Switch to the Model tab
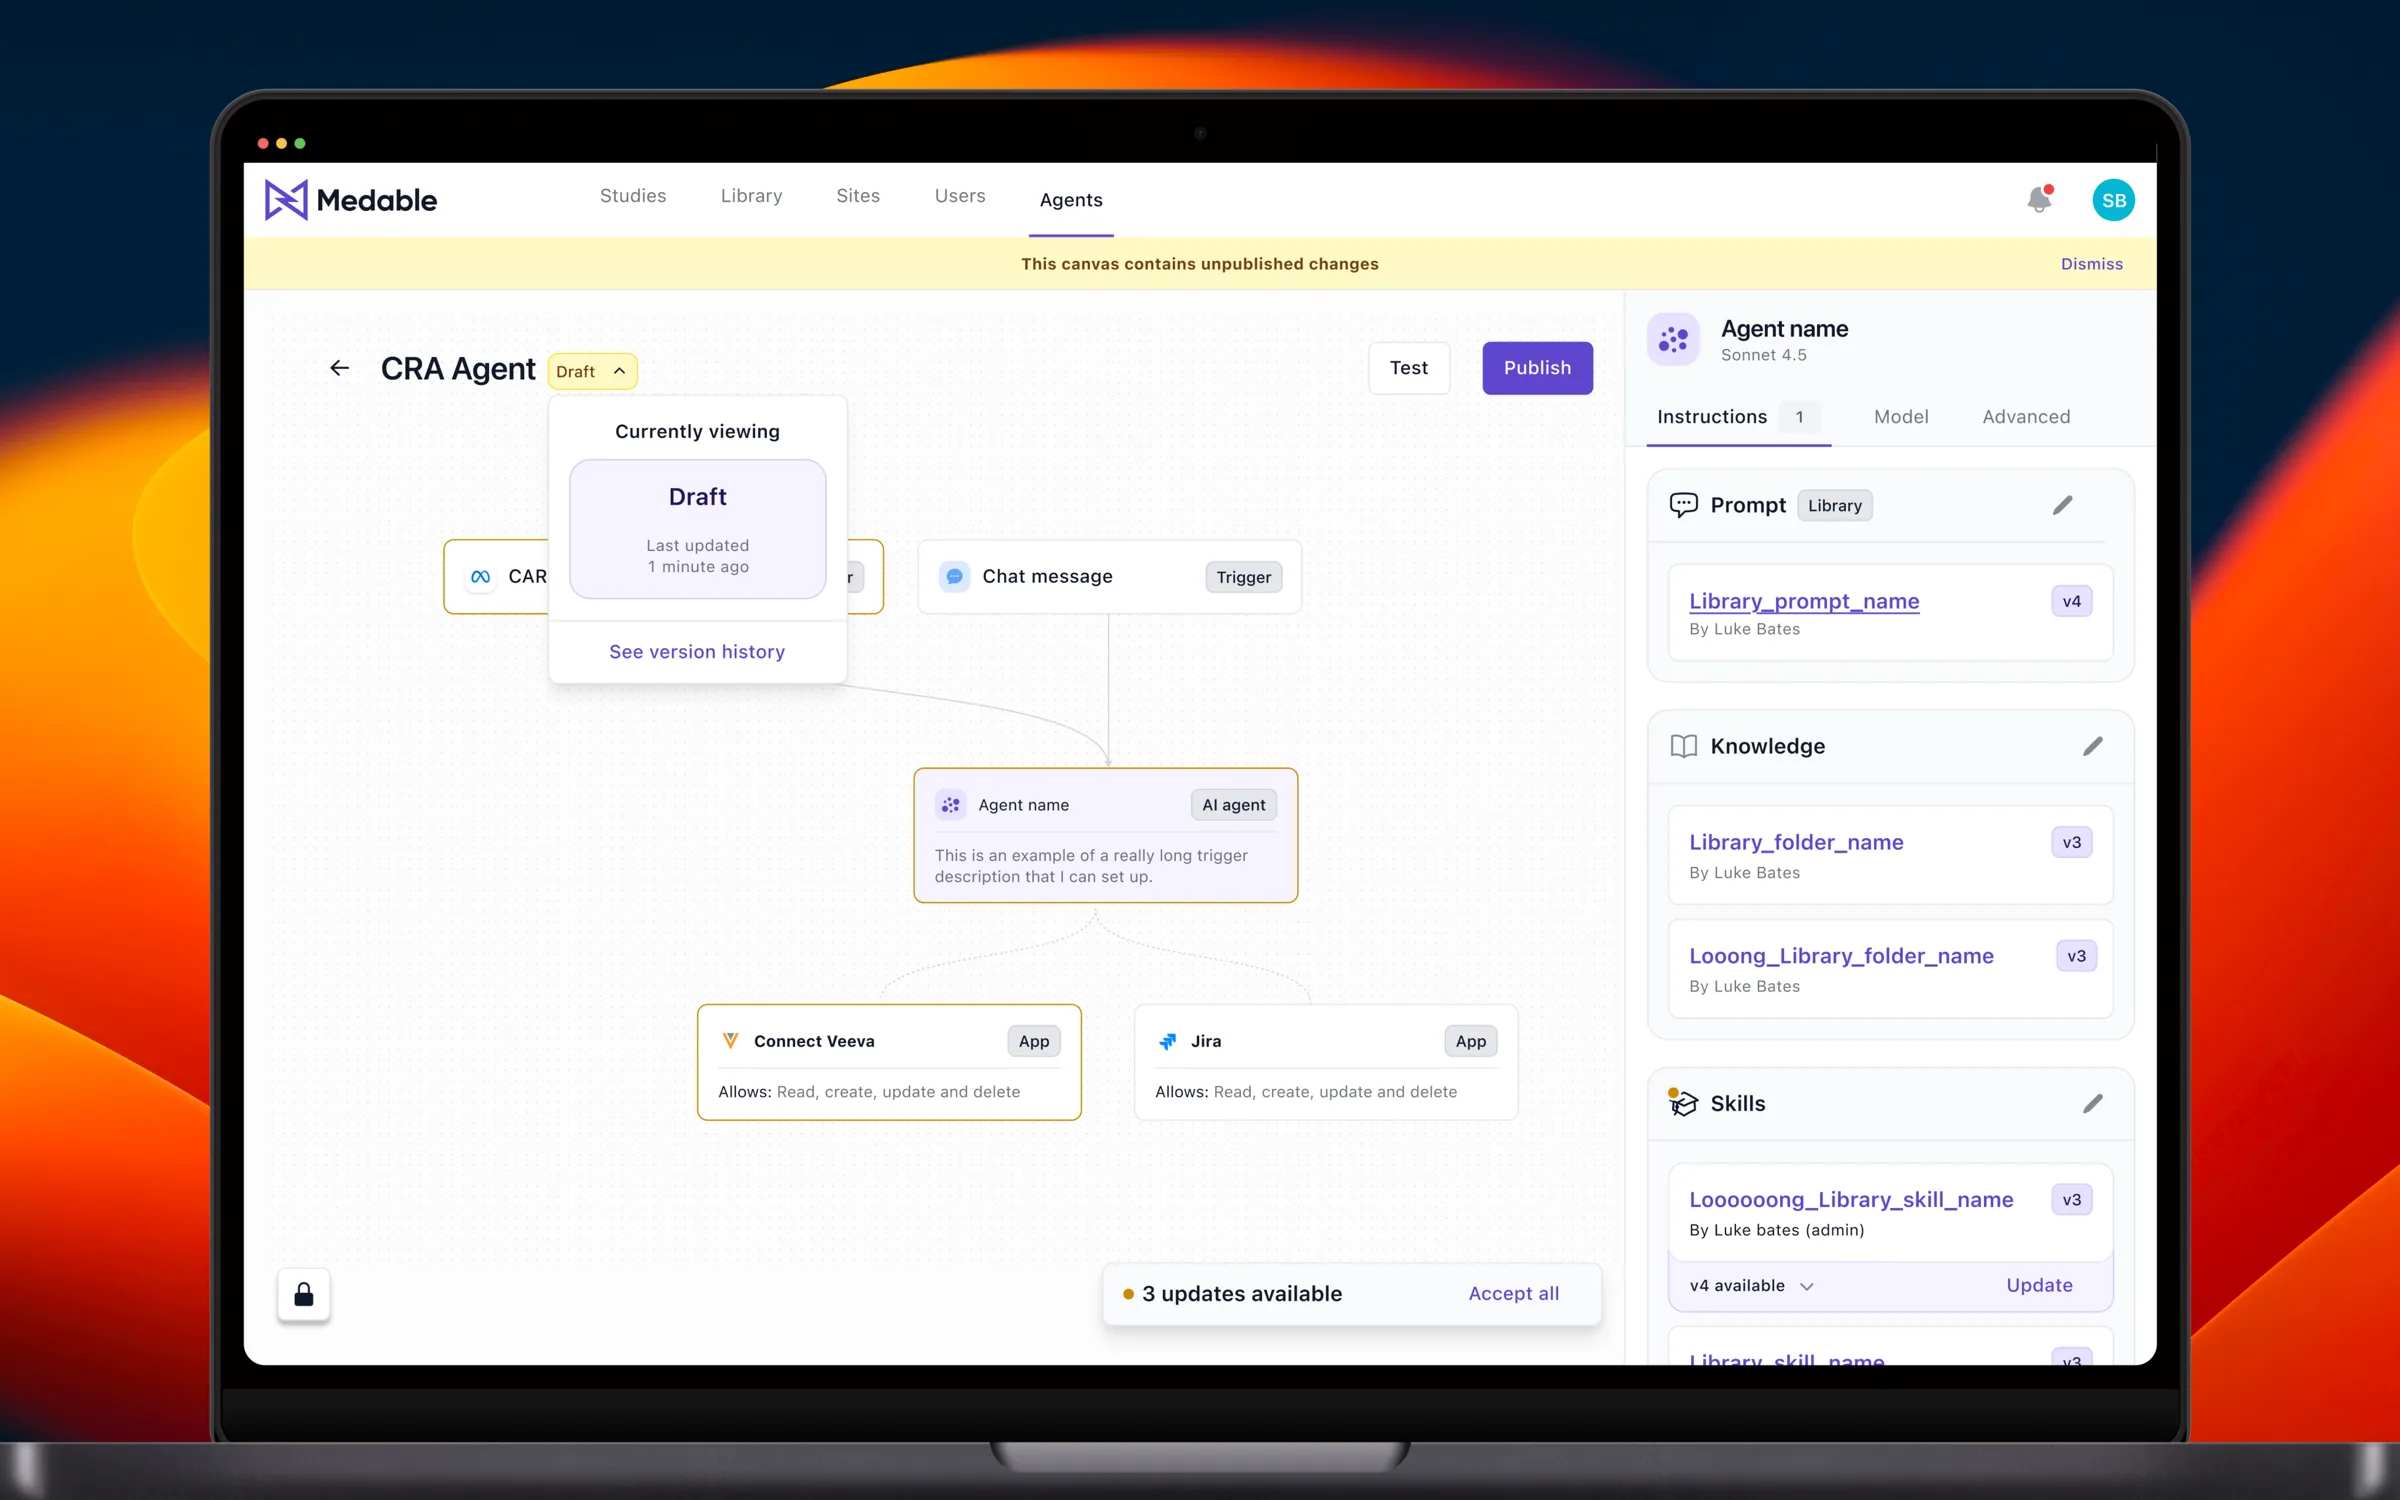 coord(1901,417)
